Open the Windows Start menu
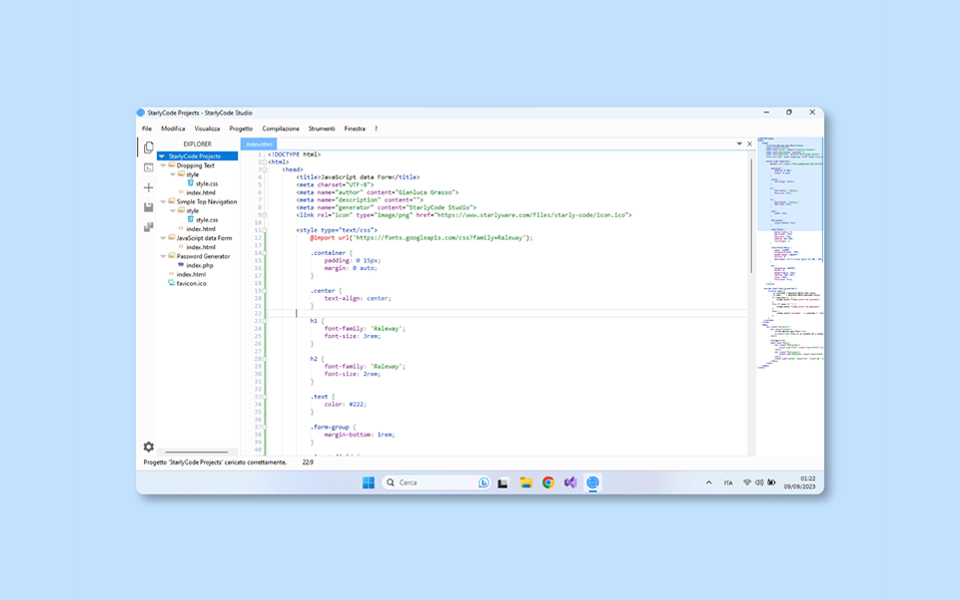This screenshot has width=960, height=600. pyautogui.click(x=368, y=482)
